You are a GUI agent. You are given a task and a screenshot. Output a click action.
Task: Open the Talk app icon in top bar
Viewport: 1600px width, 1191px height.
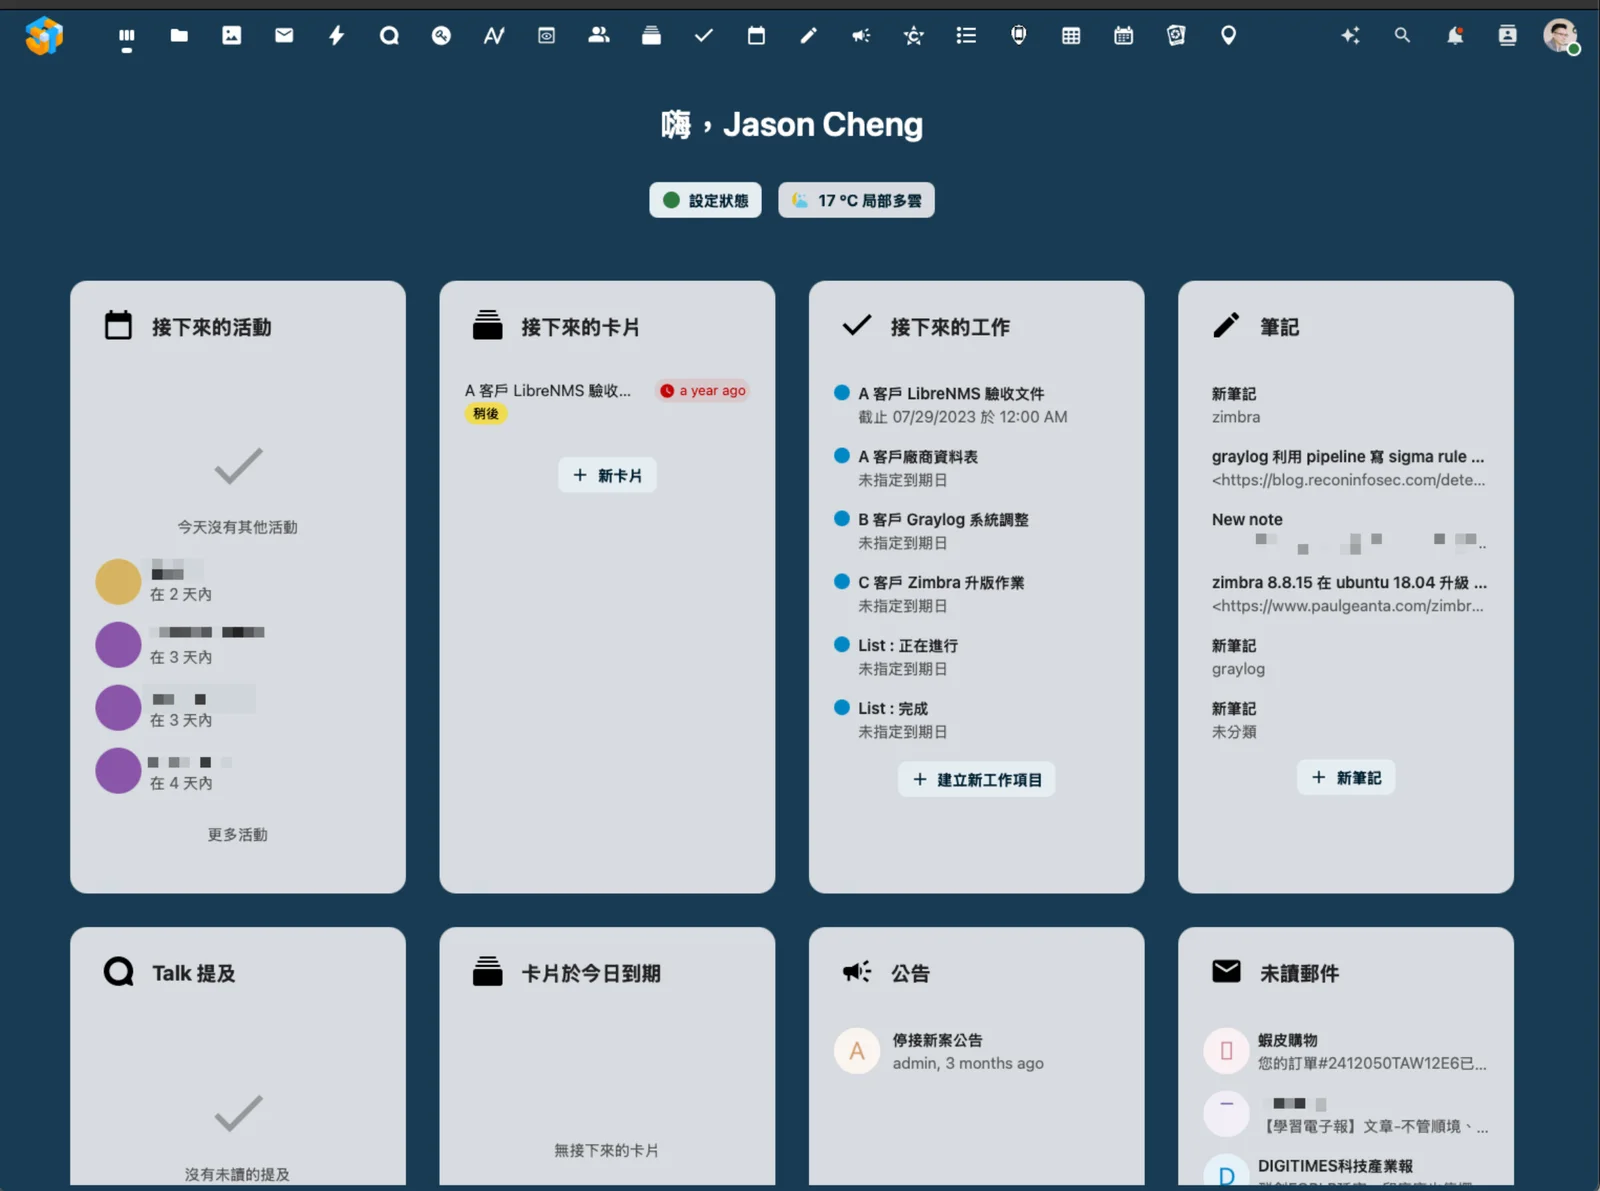click(389, 36)
